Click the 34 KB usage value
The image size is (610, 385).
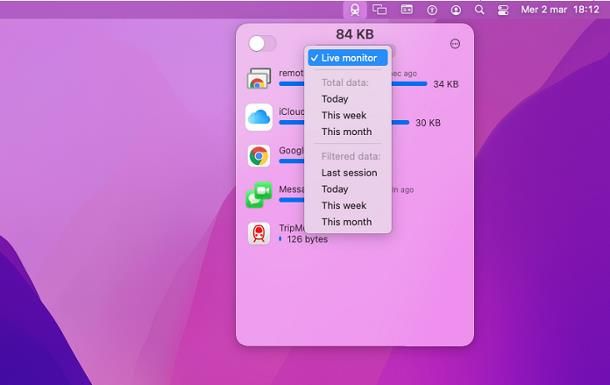point(446,84)
